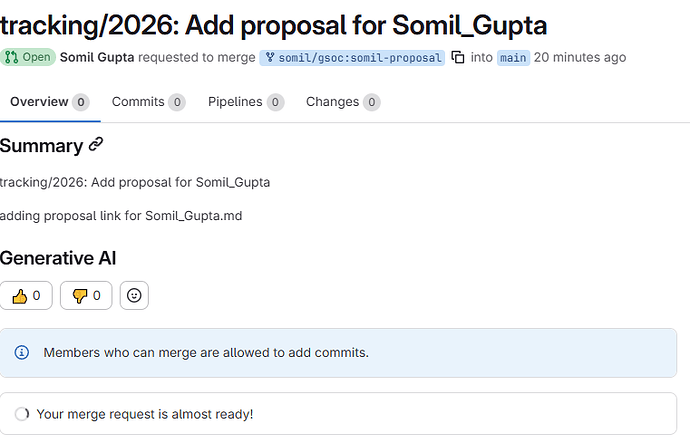
Task: Click the 'Members who can merge' notice
Action: click(x=206, y=352)
